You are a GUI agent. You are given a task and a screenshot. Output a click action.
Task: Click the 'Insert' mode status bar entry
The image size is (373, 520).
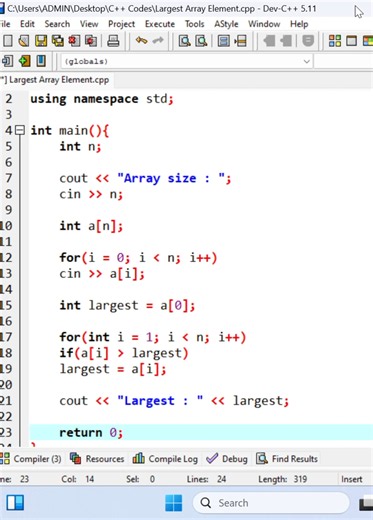coord(351,479)
